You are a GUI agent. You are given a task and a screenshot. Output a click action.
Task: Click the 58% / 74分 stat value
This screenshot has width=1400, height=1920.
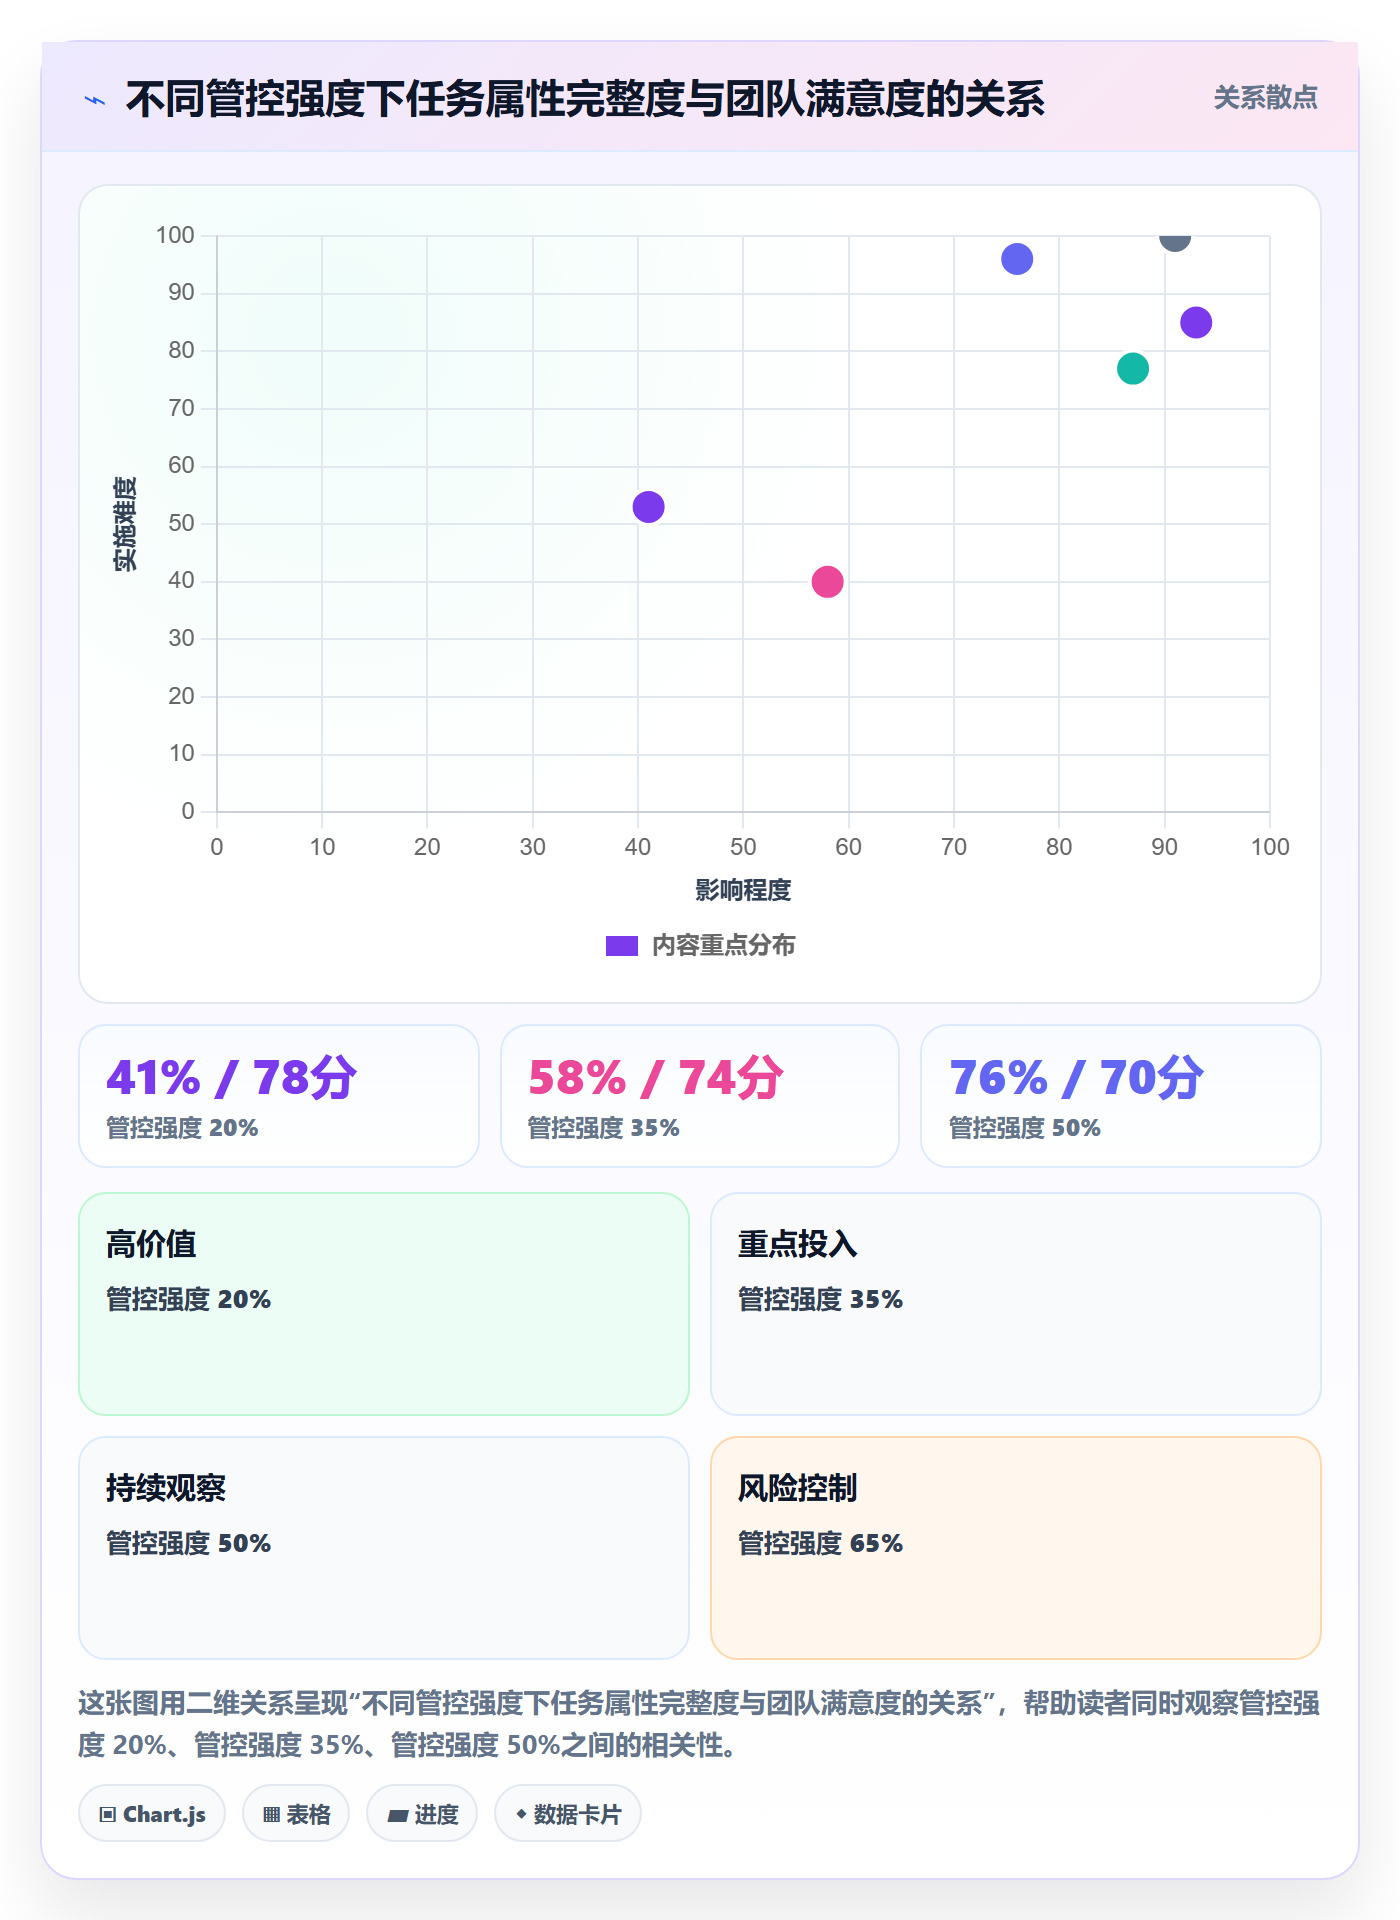point(655,1078)
